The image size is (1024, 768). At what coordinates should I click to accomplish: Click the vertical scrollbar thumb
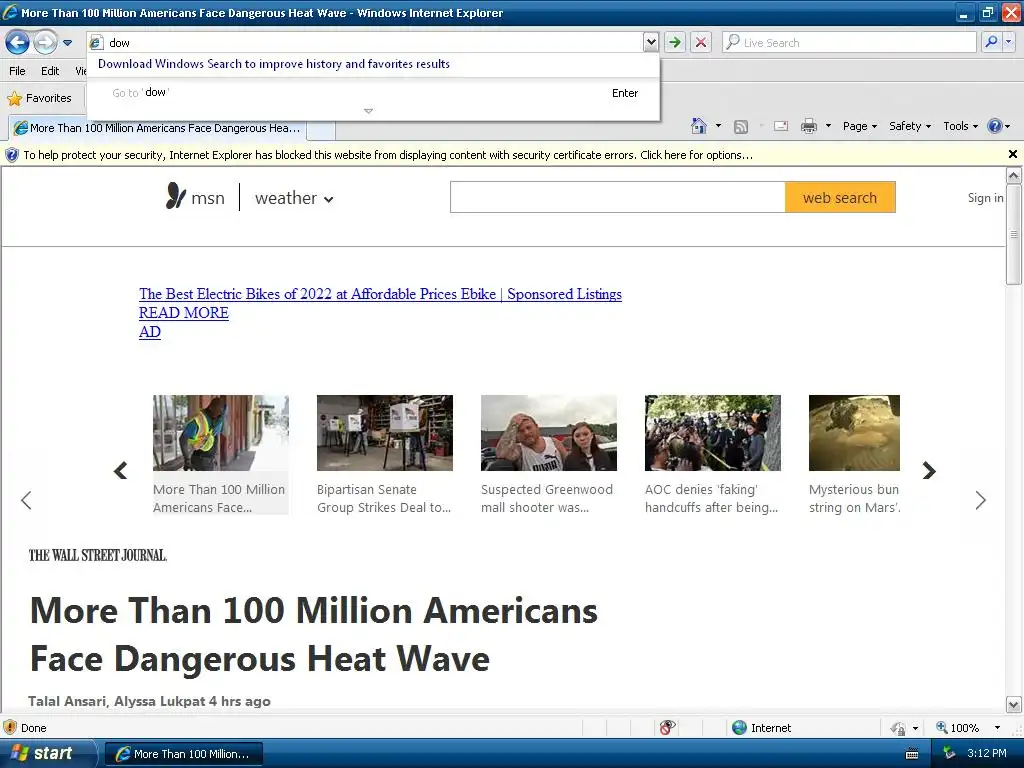(x=1013, y=234)
